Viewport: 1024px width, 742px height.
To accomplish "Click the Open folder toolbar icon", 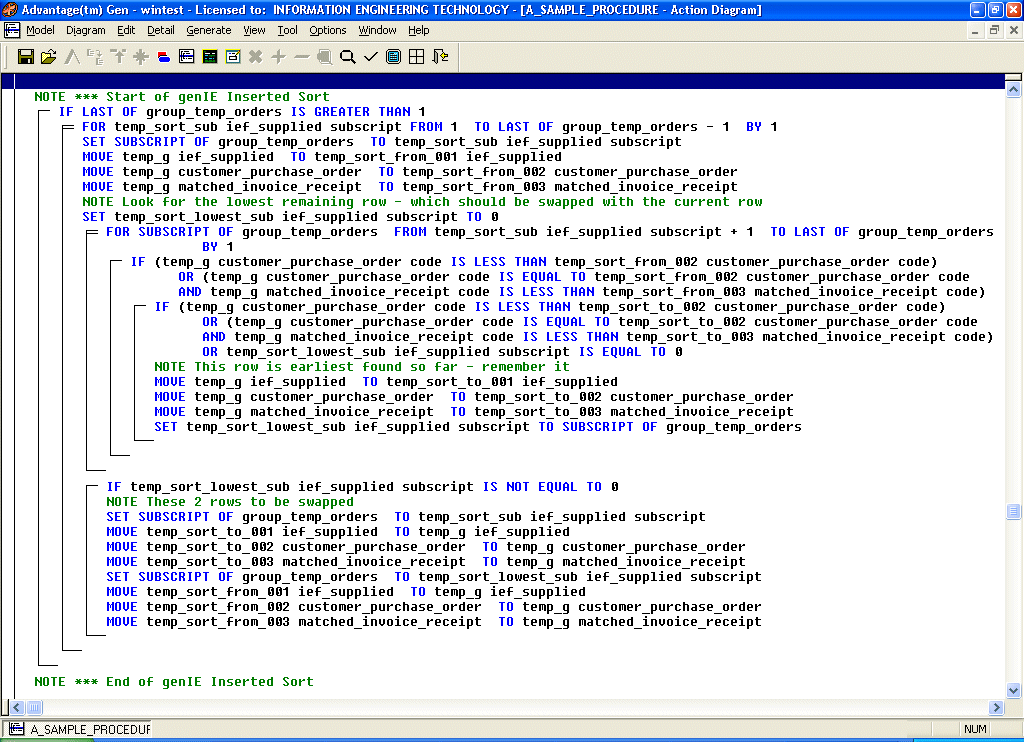I will tap(48, 57).
